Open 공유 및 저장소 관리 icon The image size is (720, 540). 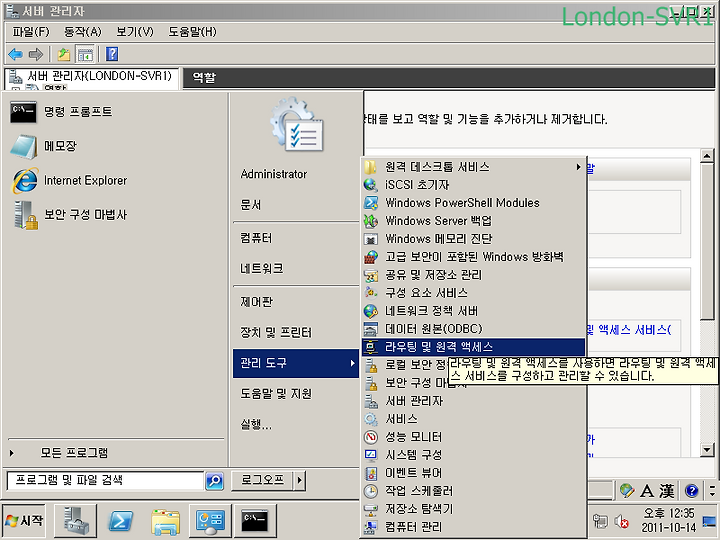pyautogui.click(x=371, y=275)
